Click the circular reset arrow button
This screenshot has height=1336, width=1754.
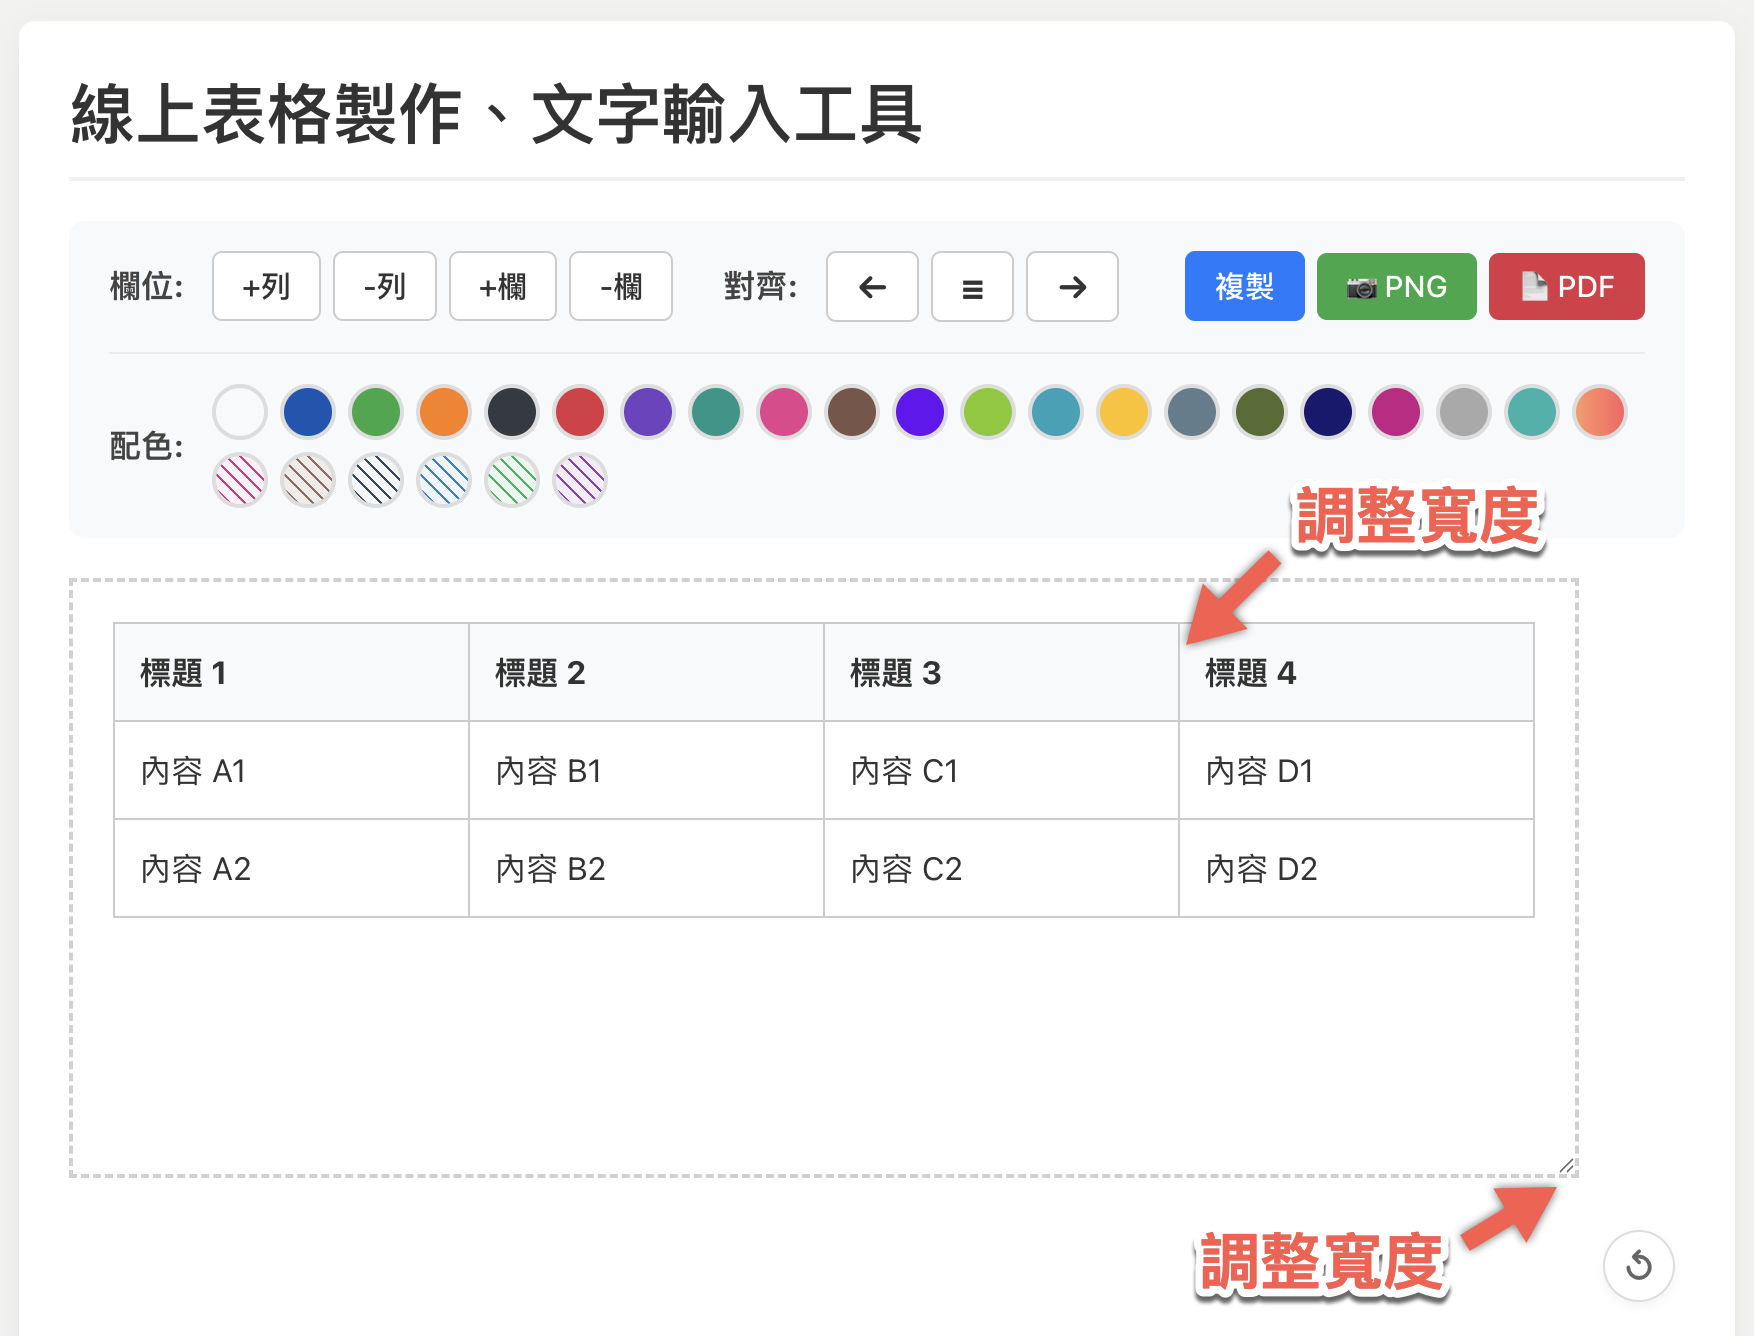coord(1638,1265)
